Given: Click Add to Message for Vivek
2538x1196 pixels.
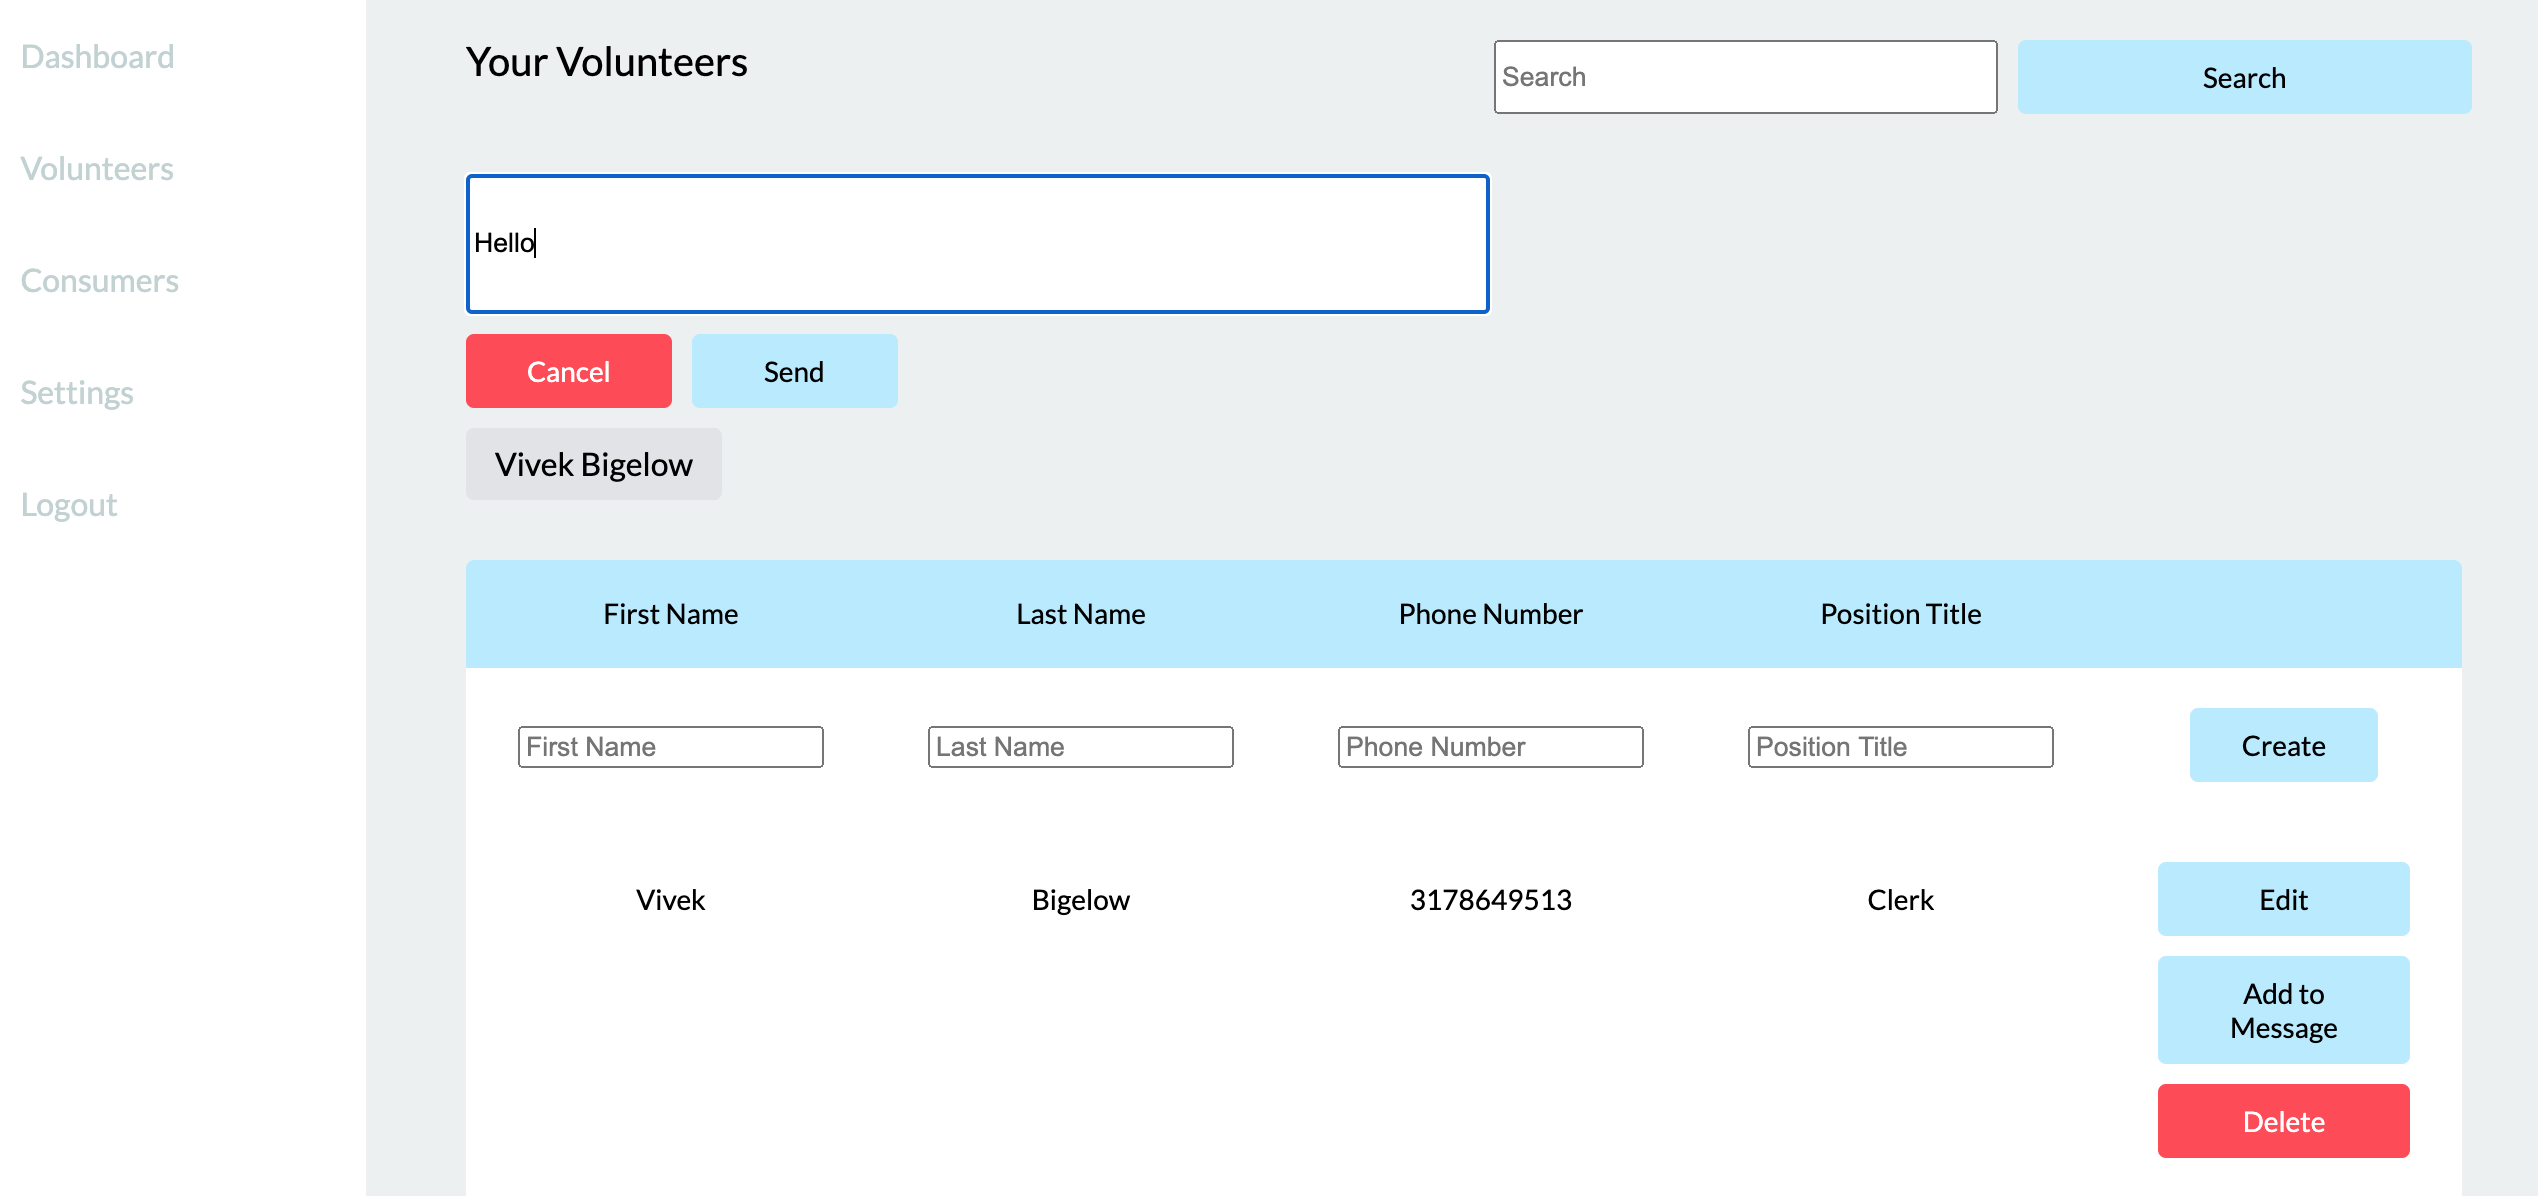Looking at the screenshot, I should (x=2283, y=1010).
